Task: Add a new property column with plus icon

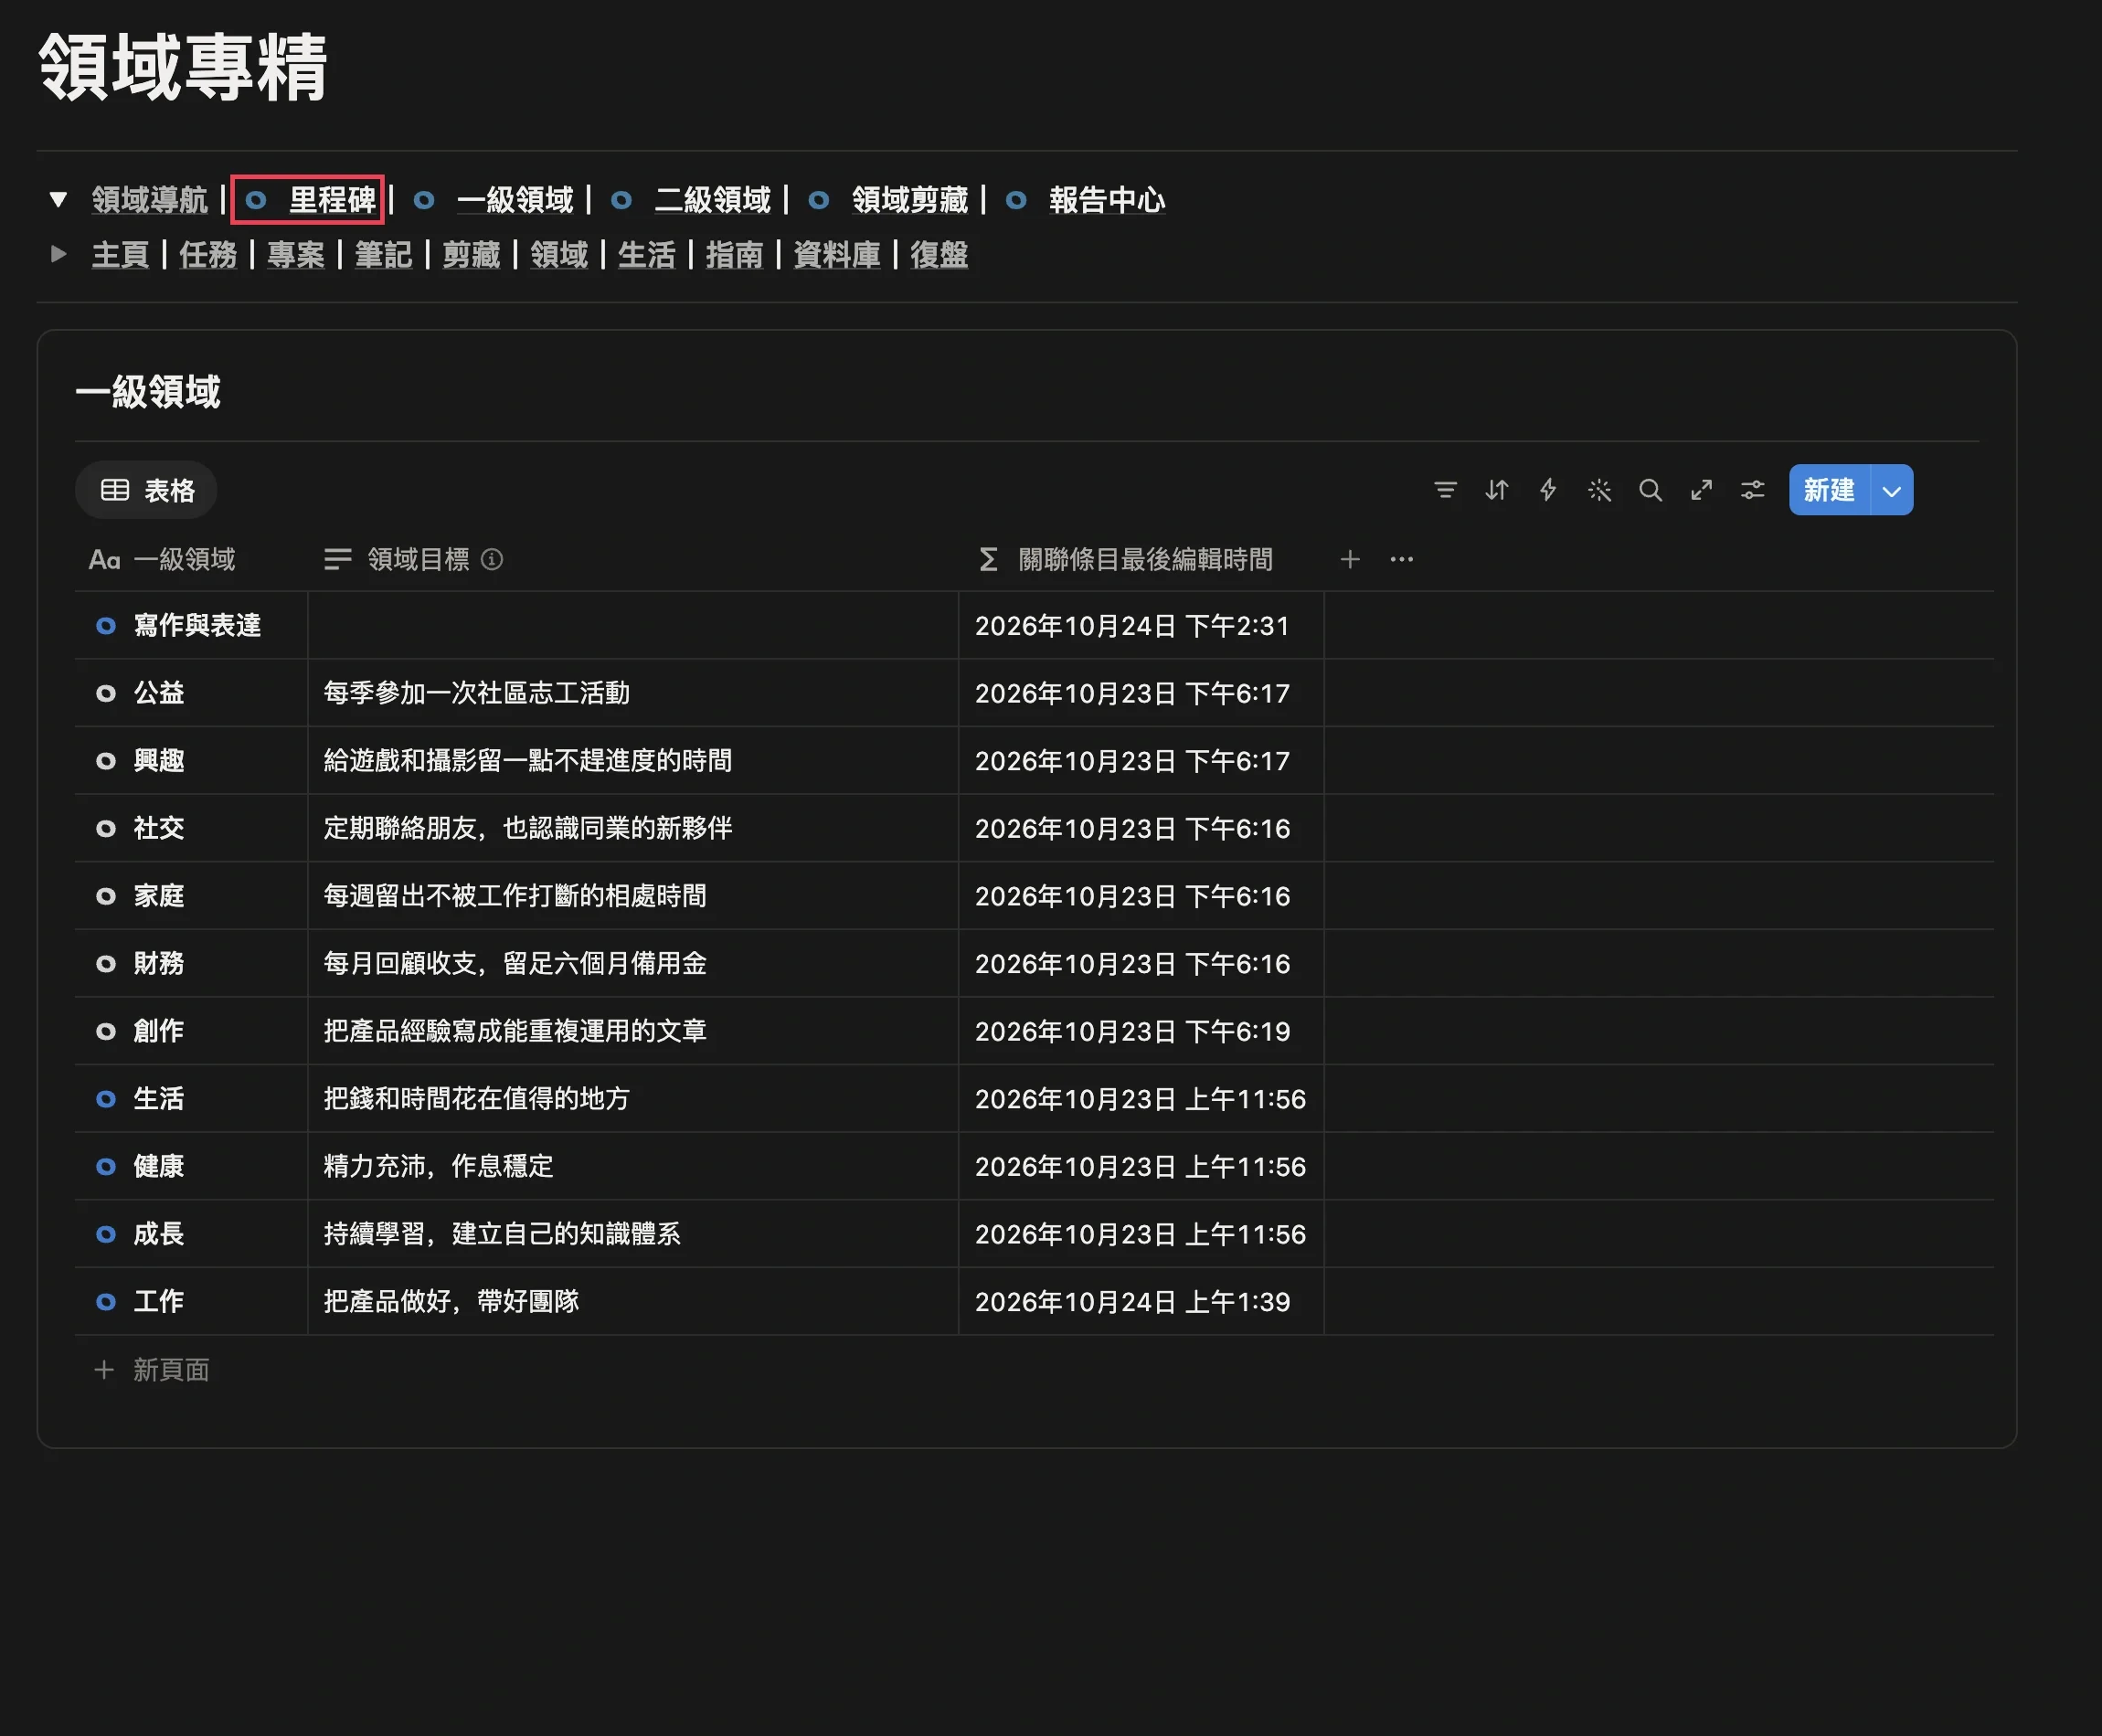Action: click(1350, 559)
